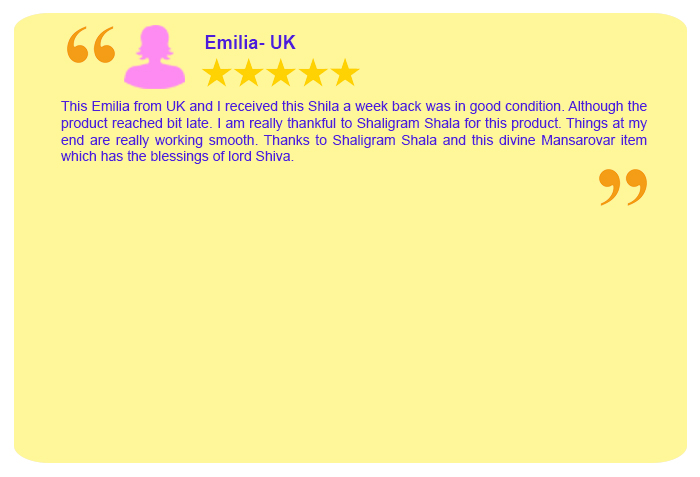Click UK in the reviewer heading
Viewport: 700px width, 477px height.
pos(283,43)
